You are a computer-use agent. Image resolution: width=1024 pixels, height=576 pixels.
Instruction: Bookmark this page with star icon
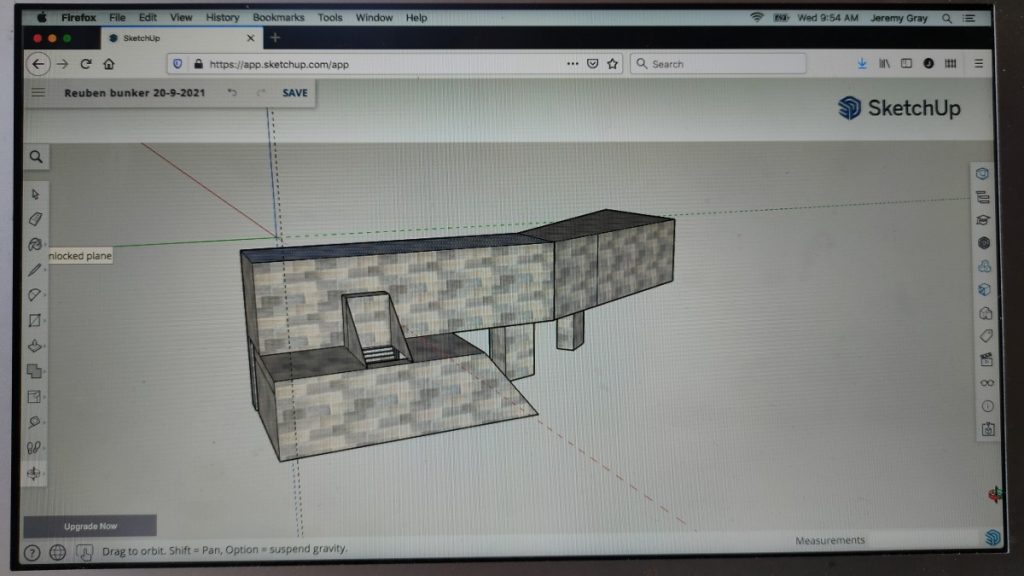[613, 64]
